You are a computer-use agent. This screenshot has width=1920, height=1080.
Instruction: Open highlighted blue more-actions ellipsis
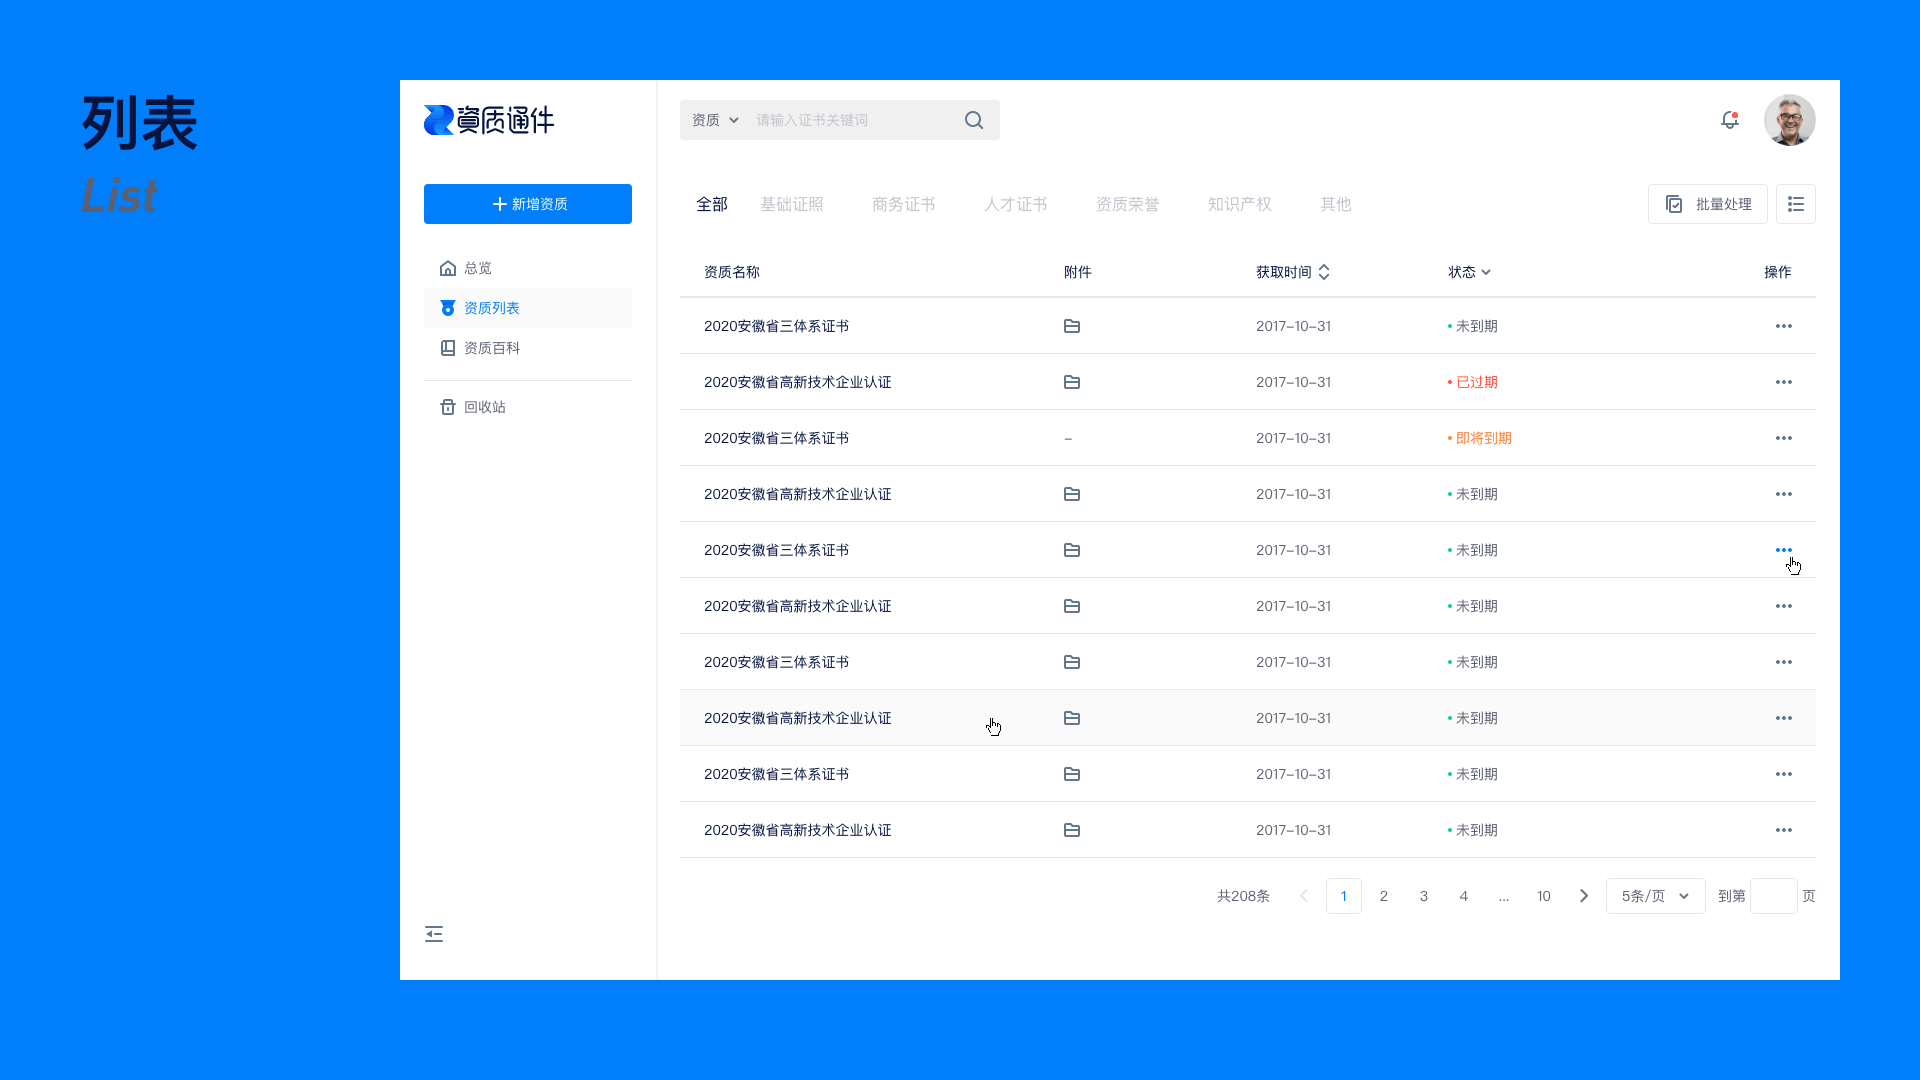click(1783, 550)
